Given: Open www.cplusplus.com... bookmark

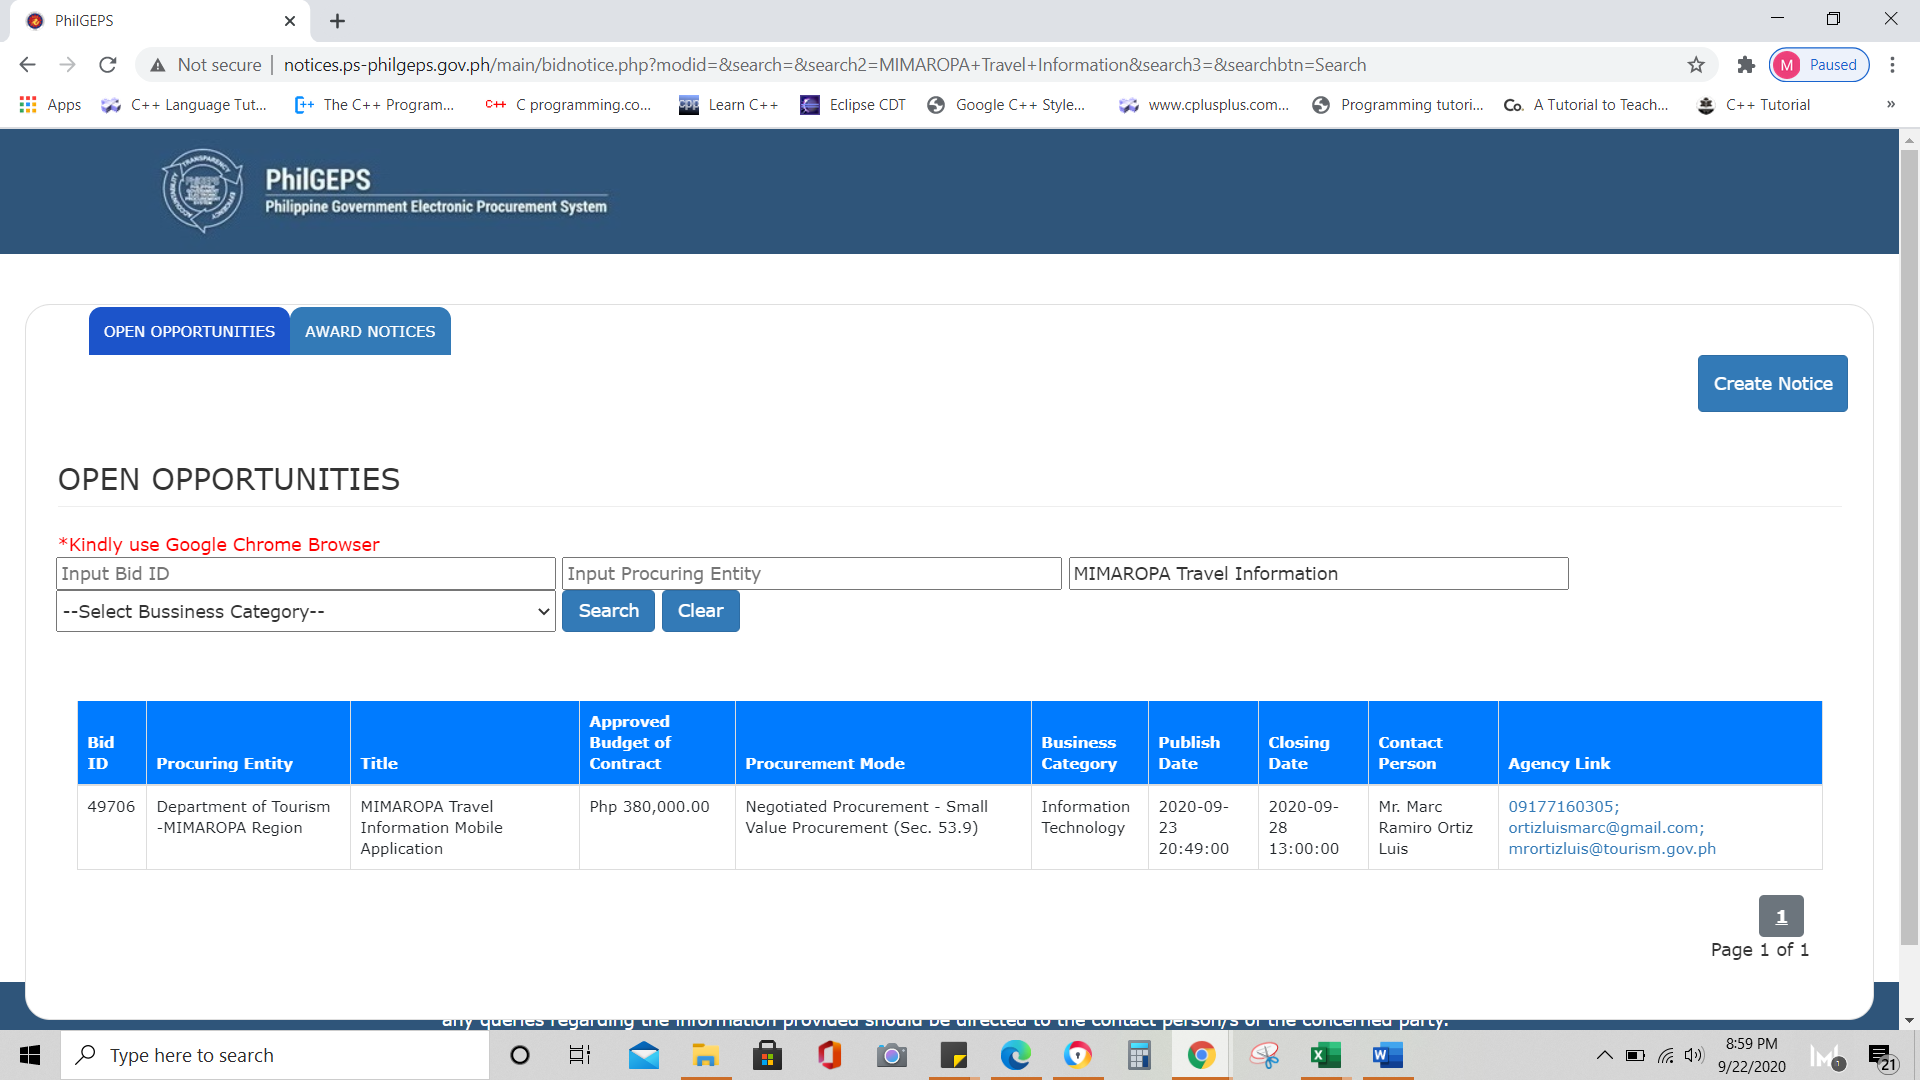Looking at the screenshot, I should (1204, 105).
